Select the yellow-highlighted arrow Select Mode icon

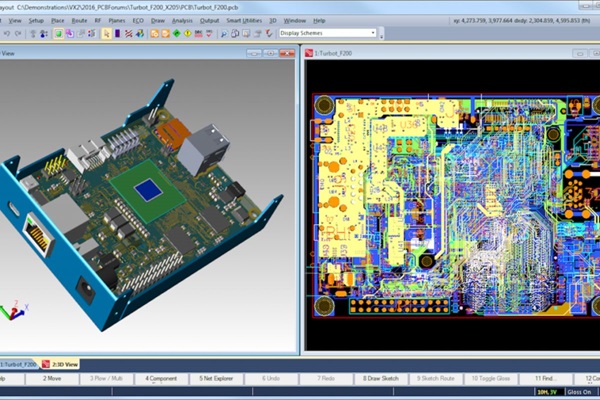(106, 33)
